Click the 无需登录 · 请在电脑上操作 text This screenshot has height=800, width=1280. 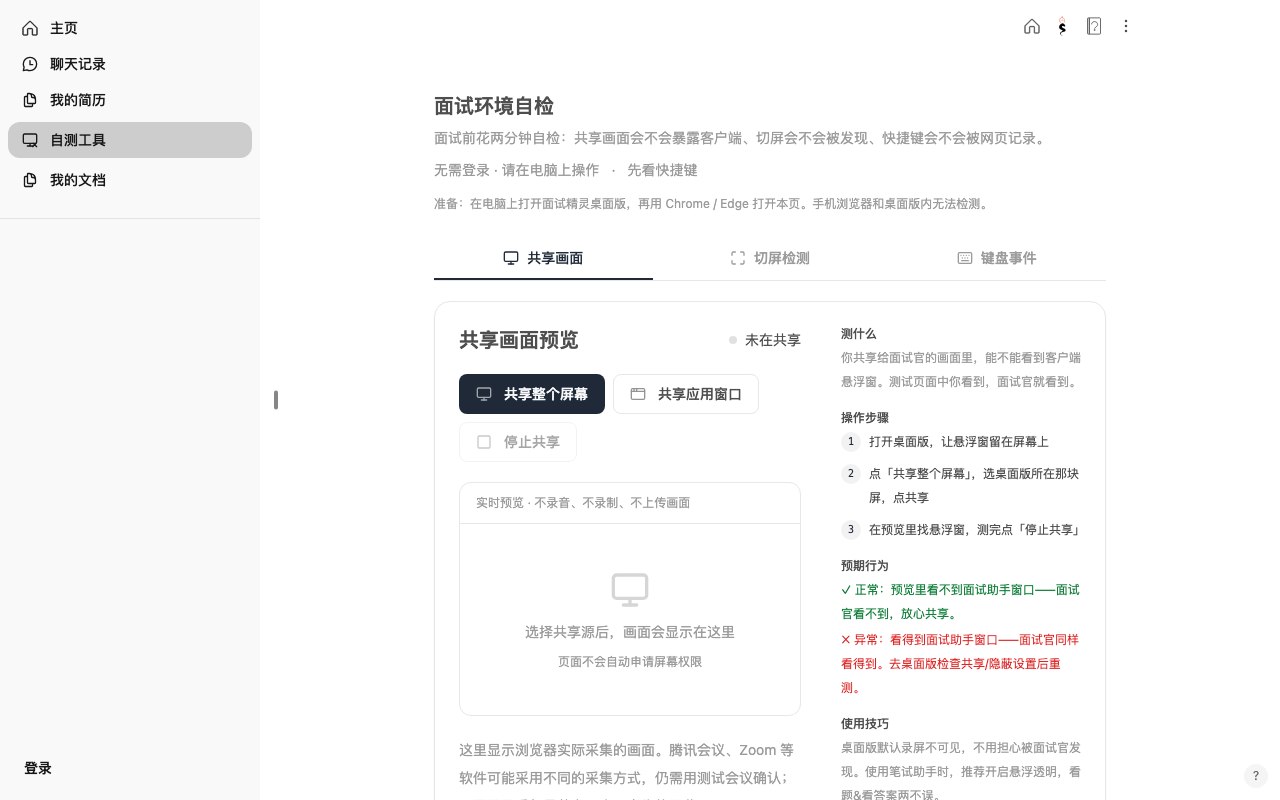(516, 170)
